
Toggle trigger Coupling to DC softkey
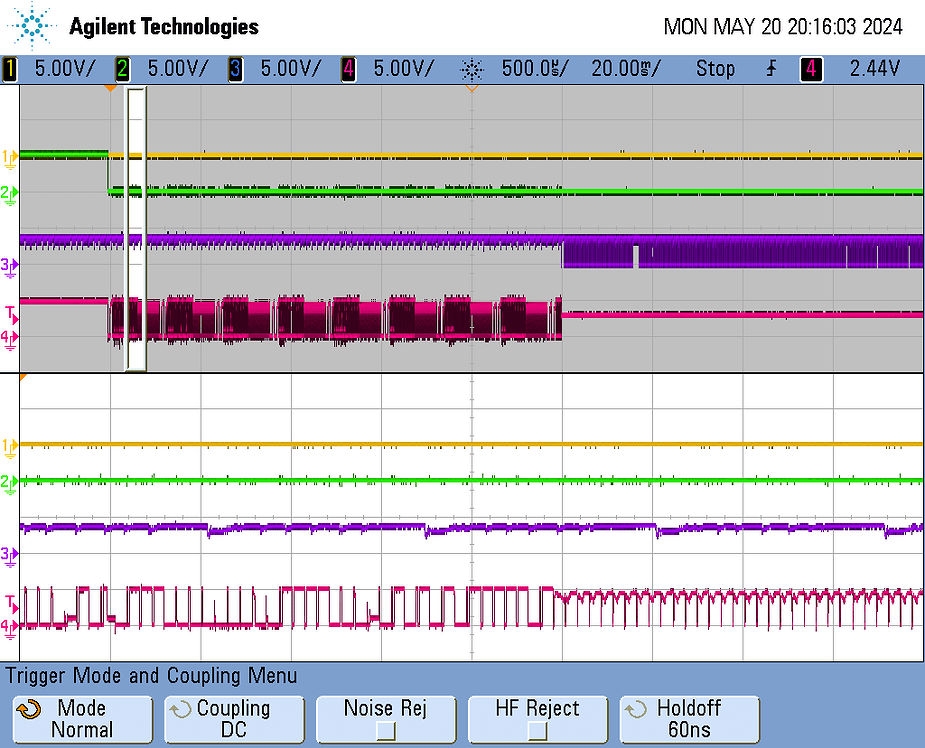click(x=234, y=719)
